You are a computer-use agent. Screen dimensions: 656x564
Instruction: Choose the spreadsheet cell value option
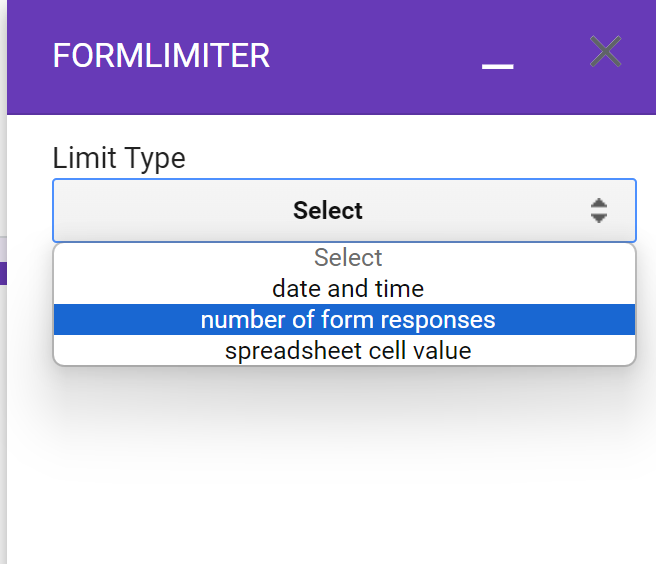pos(348,351)
